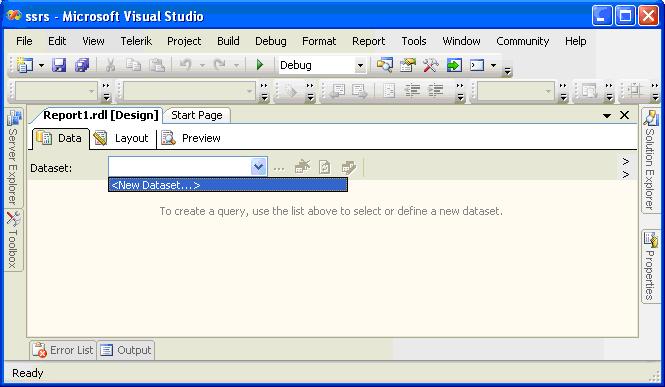Image resolution: width=665 pixels, height=387 pixels.
Task: Open Format menu
Action: tap(319, 41)
